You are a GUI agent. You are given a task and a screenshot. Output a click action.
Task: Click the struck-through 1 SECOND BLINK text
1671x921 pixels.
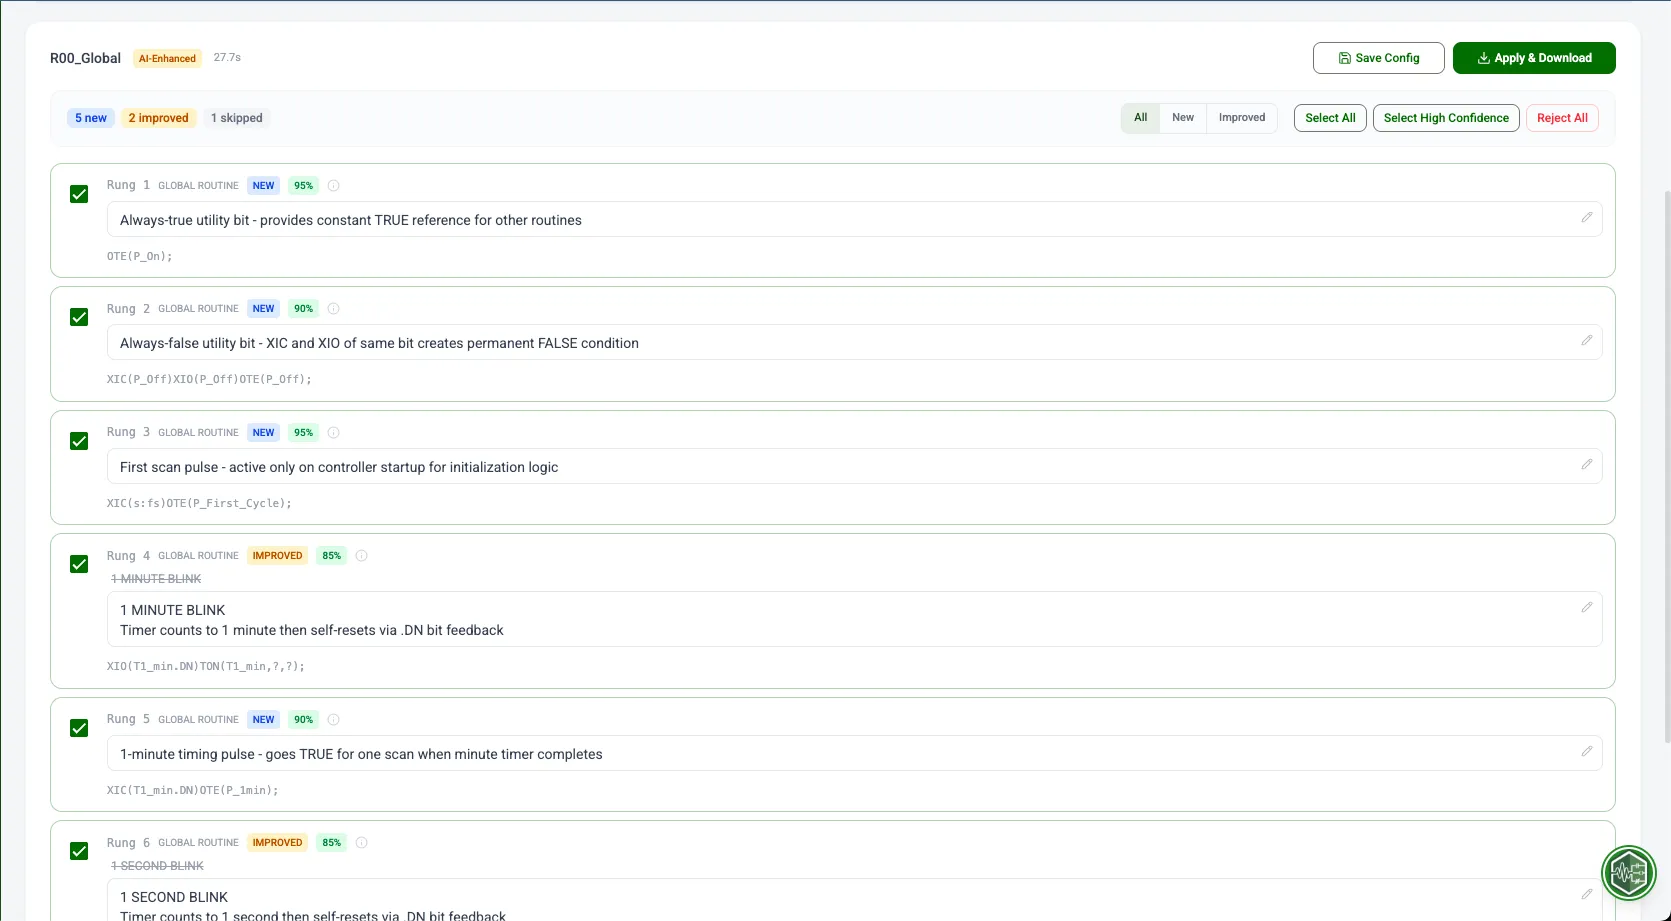[x=157, y=866]
